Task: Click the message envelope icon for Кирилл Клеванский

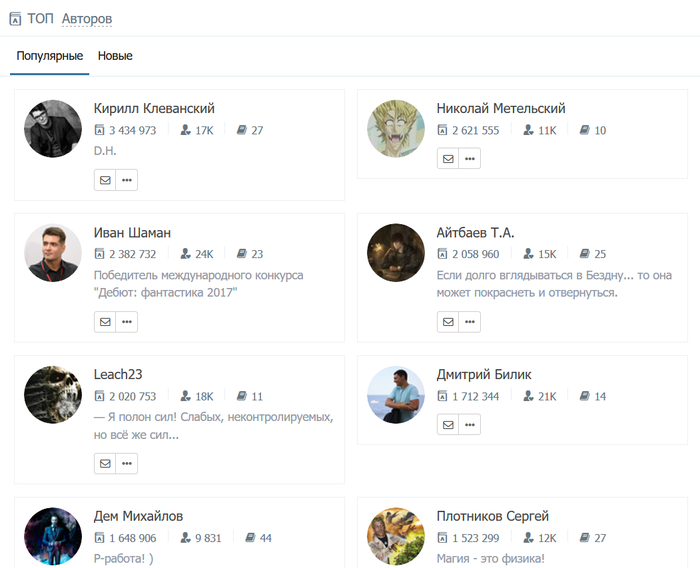Action: [105, 180]
